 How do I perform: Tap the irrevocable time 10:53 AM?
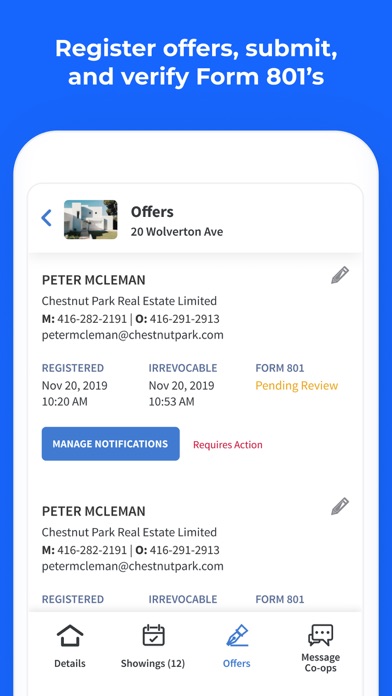coord(171,402)
